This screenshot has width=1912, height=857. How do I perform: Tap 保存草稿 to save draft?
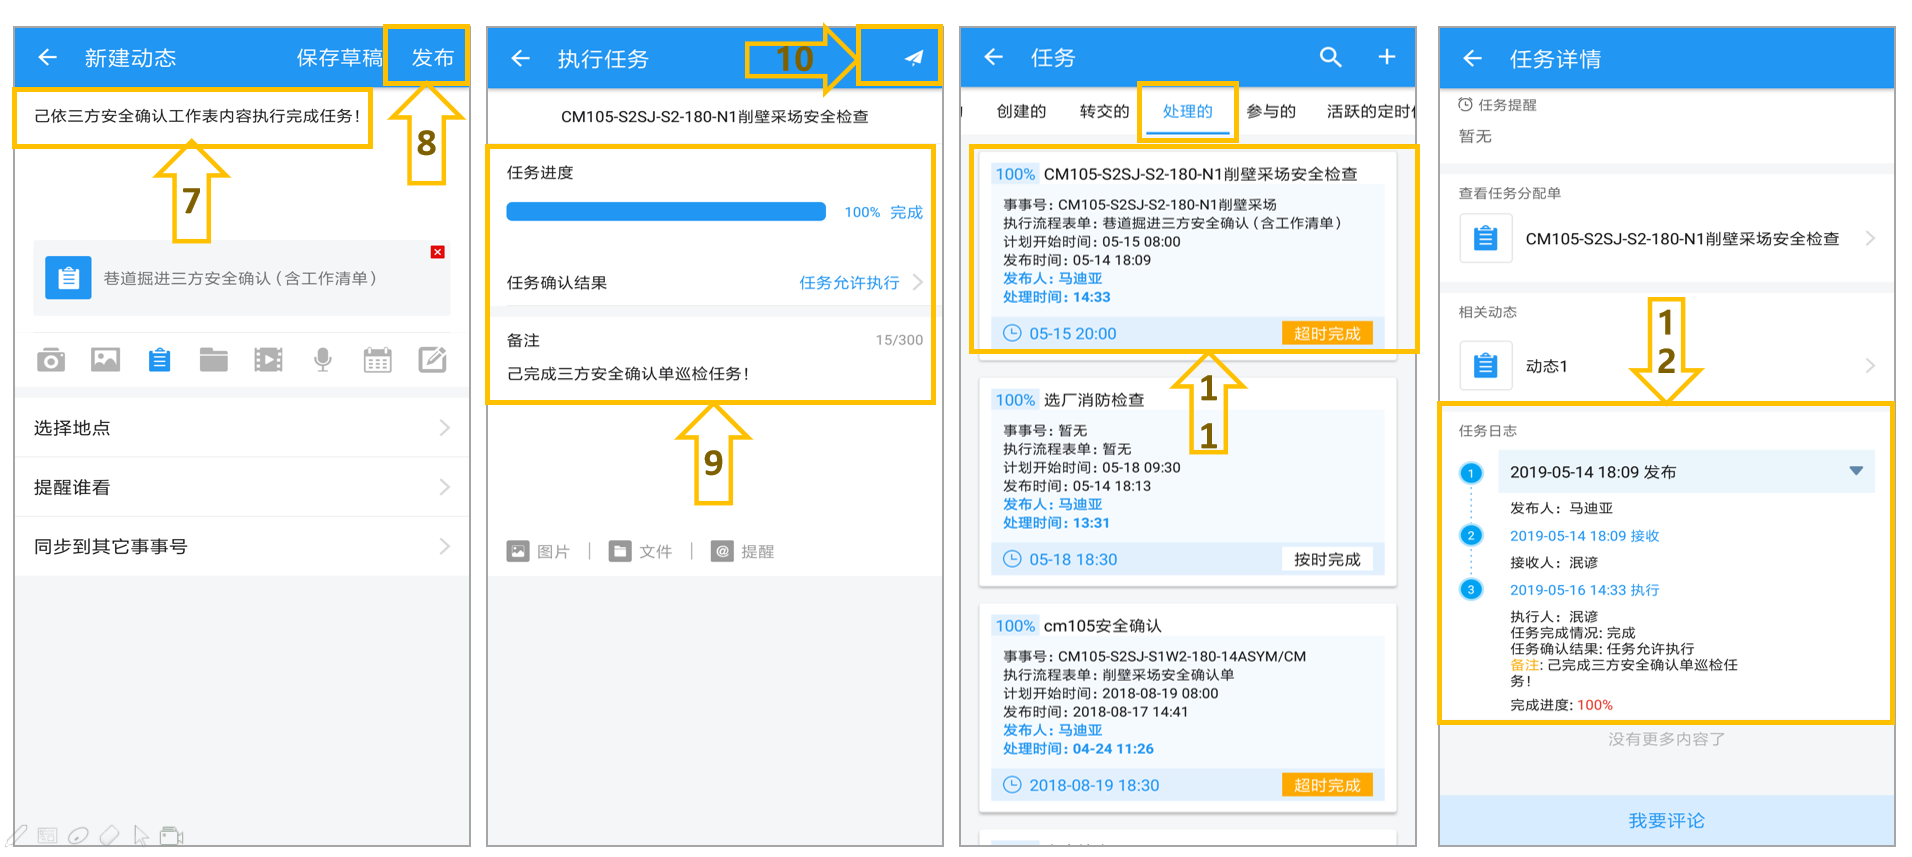(x=339, y=58)
